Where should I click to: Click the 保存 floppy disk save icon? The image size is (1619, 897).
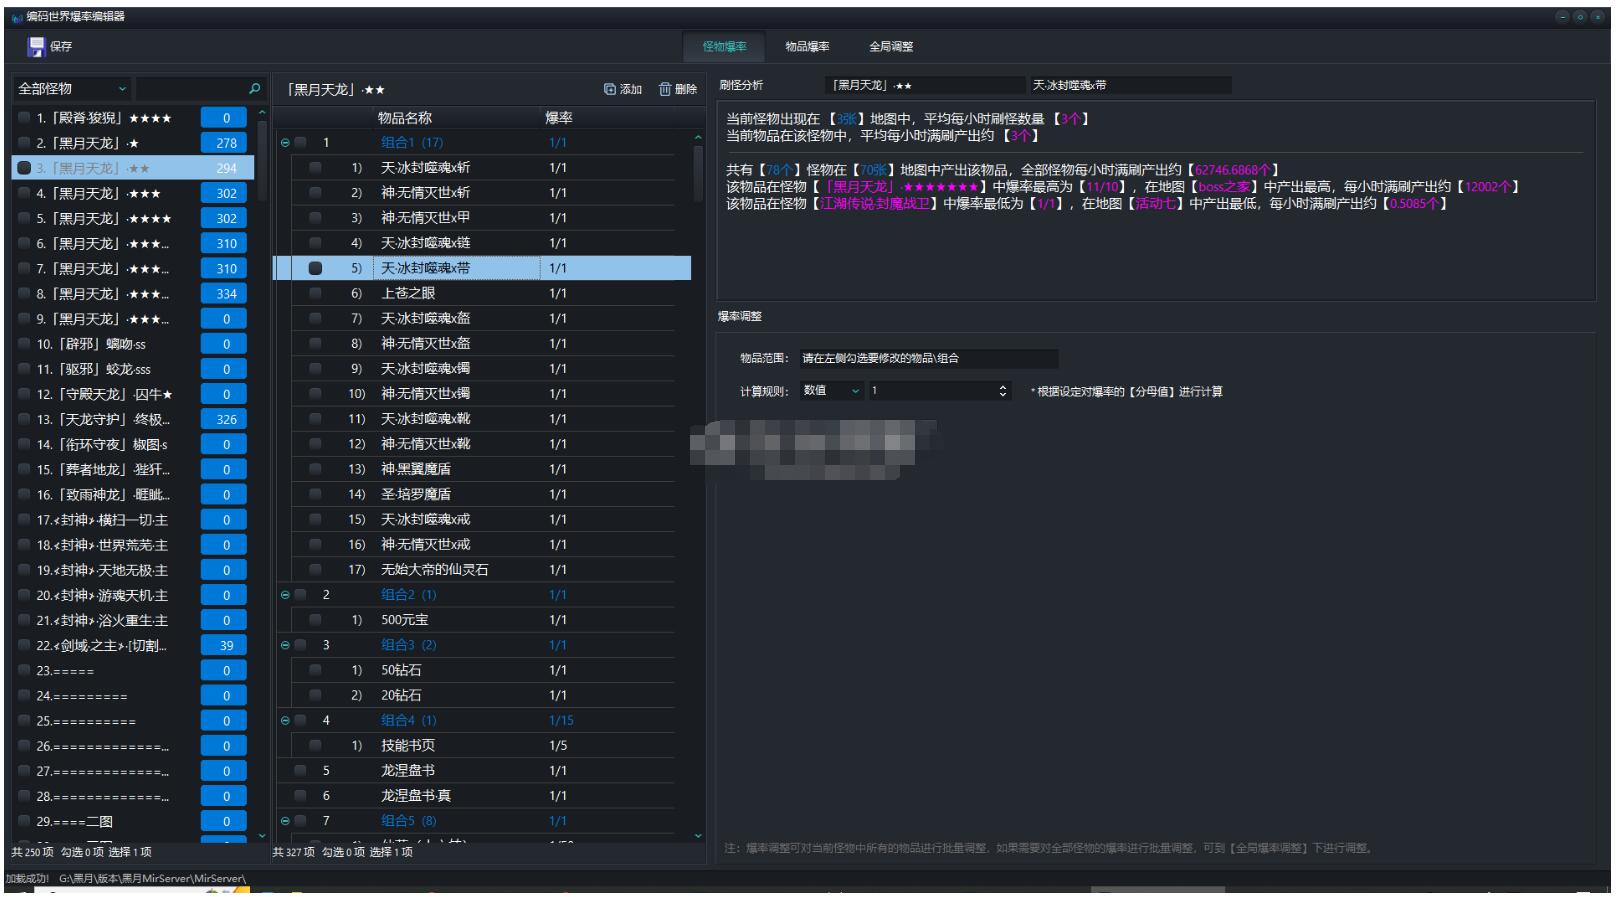pyautogui.click(x=37, y=47)
